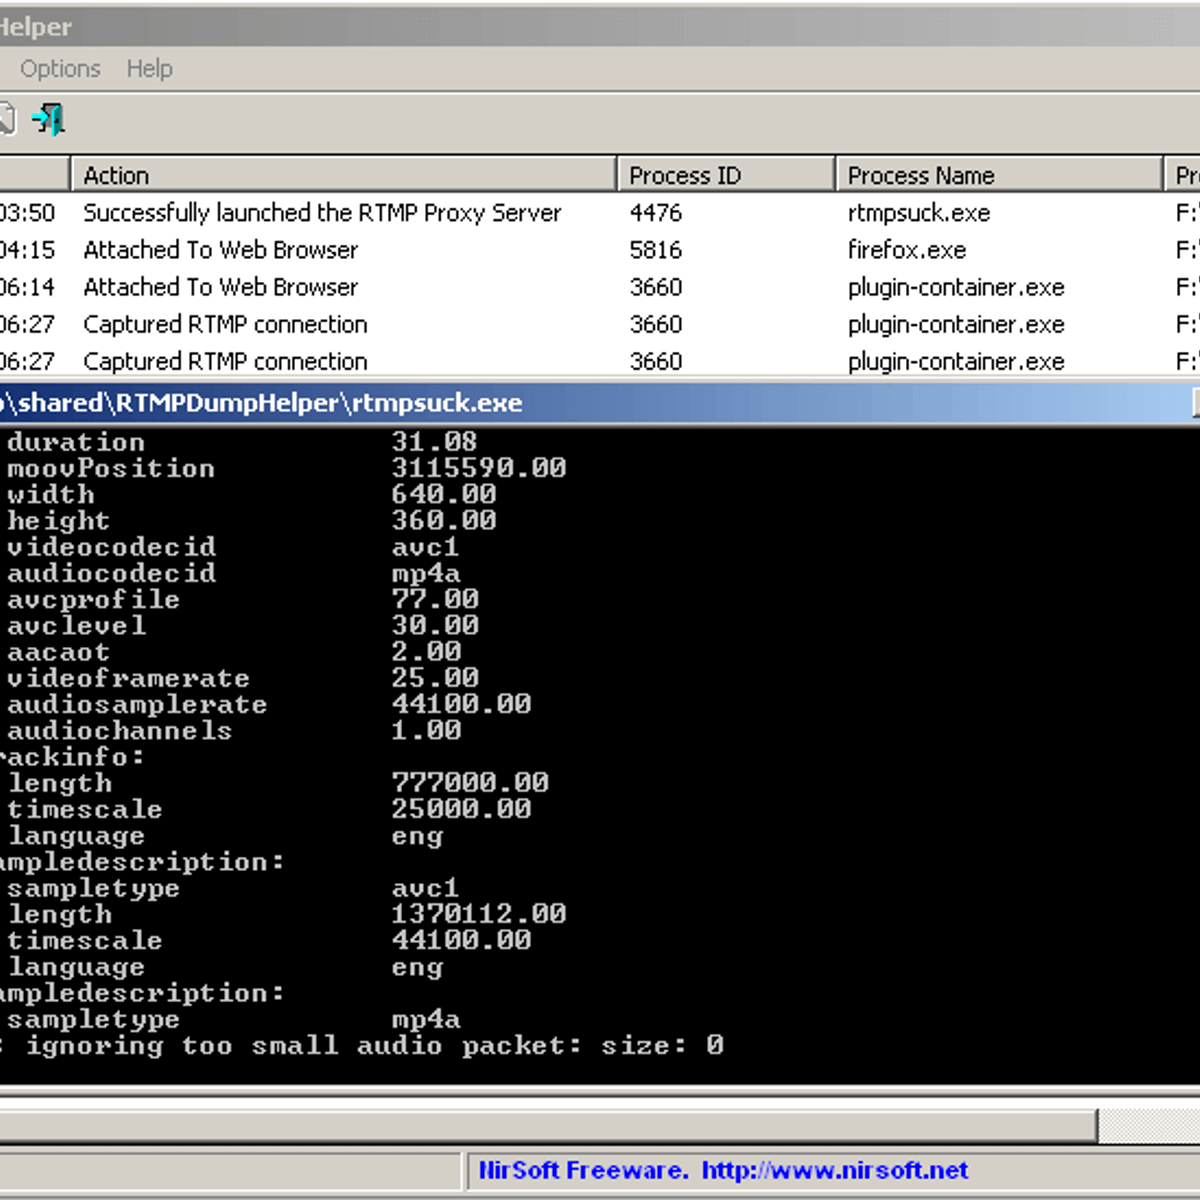Viewport: 1200px width, 1200px height.
Task: Click the leftmost Properties toolbar icon
Action: [6, 119]
